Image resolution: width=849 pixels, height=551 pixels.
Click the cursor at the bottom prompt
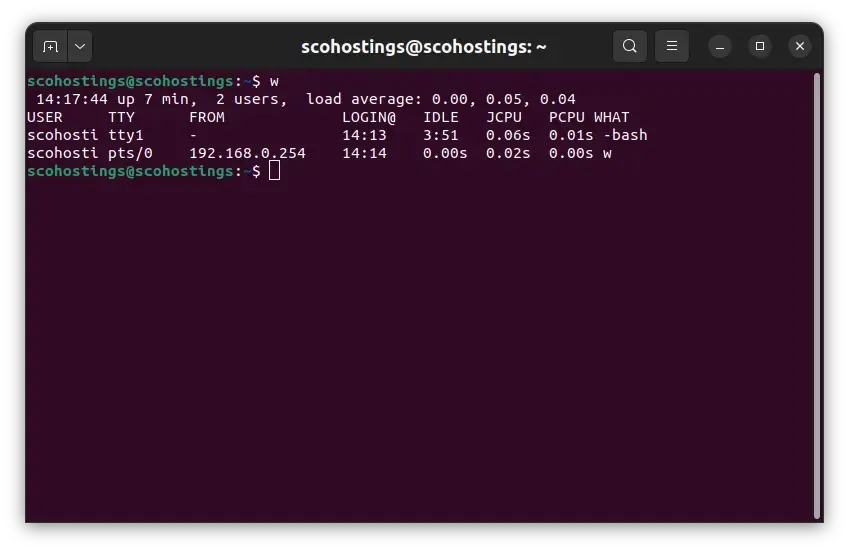tap(275, 171)
